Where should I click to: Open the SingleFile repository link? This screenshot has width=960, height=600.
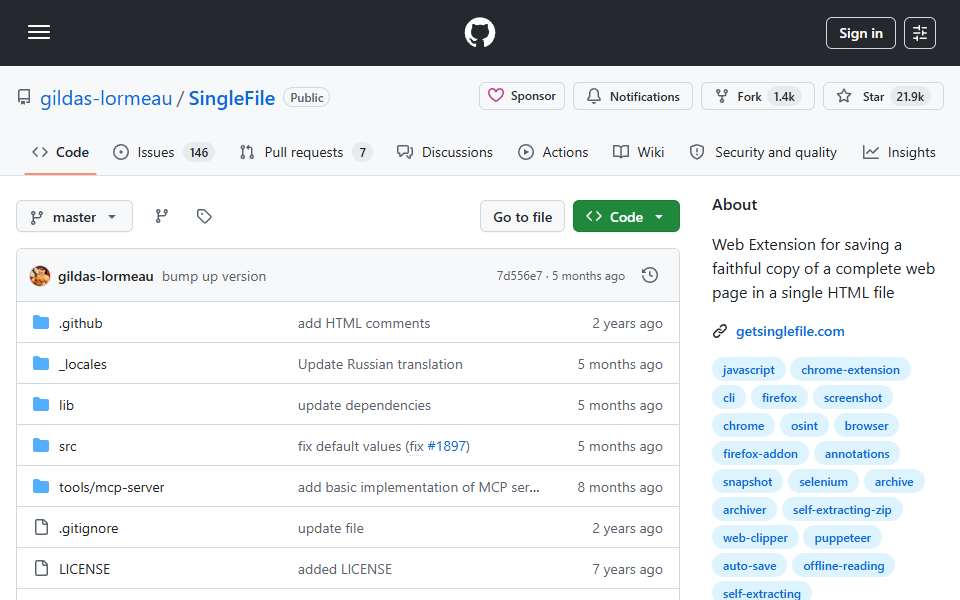pos(231,98)
